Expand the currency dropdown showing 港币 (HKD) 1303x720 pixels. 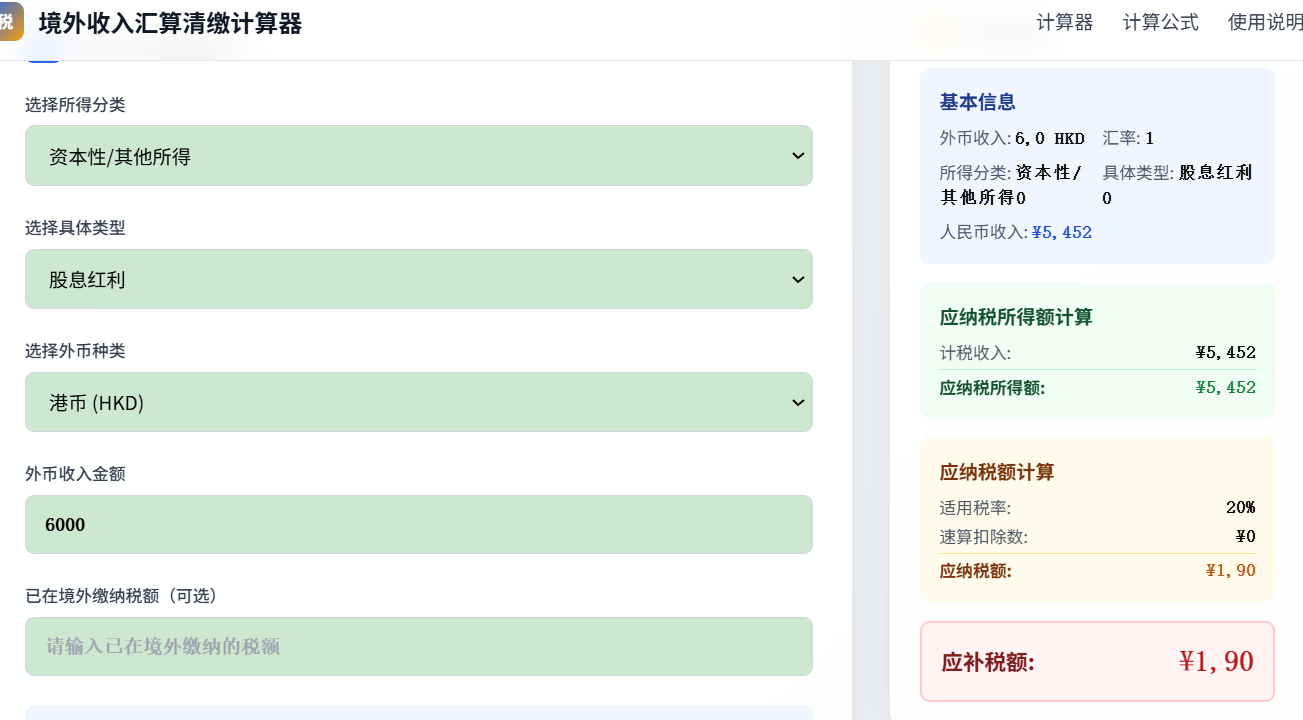(418, 402)
